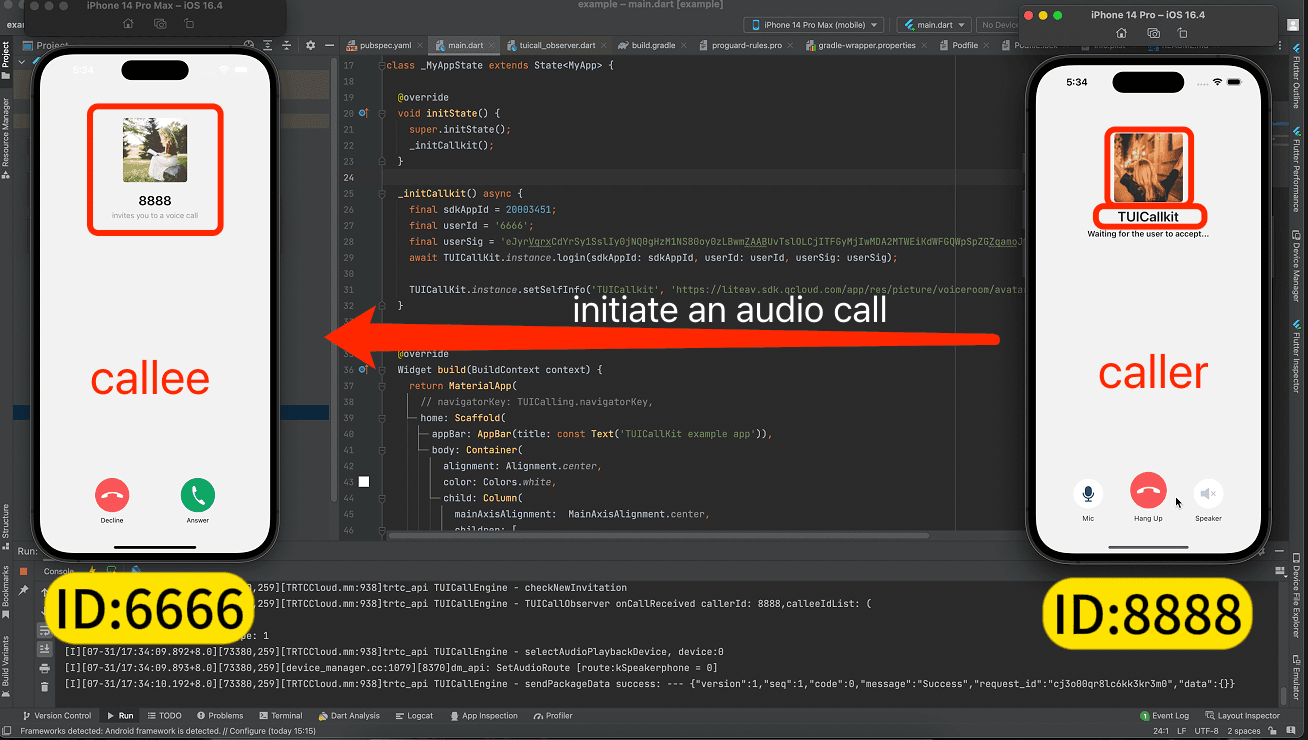Mute the Mic on the caller simulator

(1088, 490)
